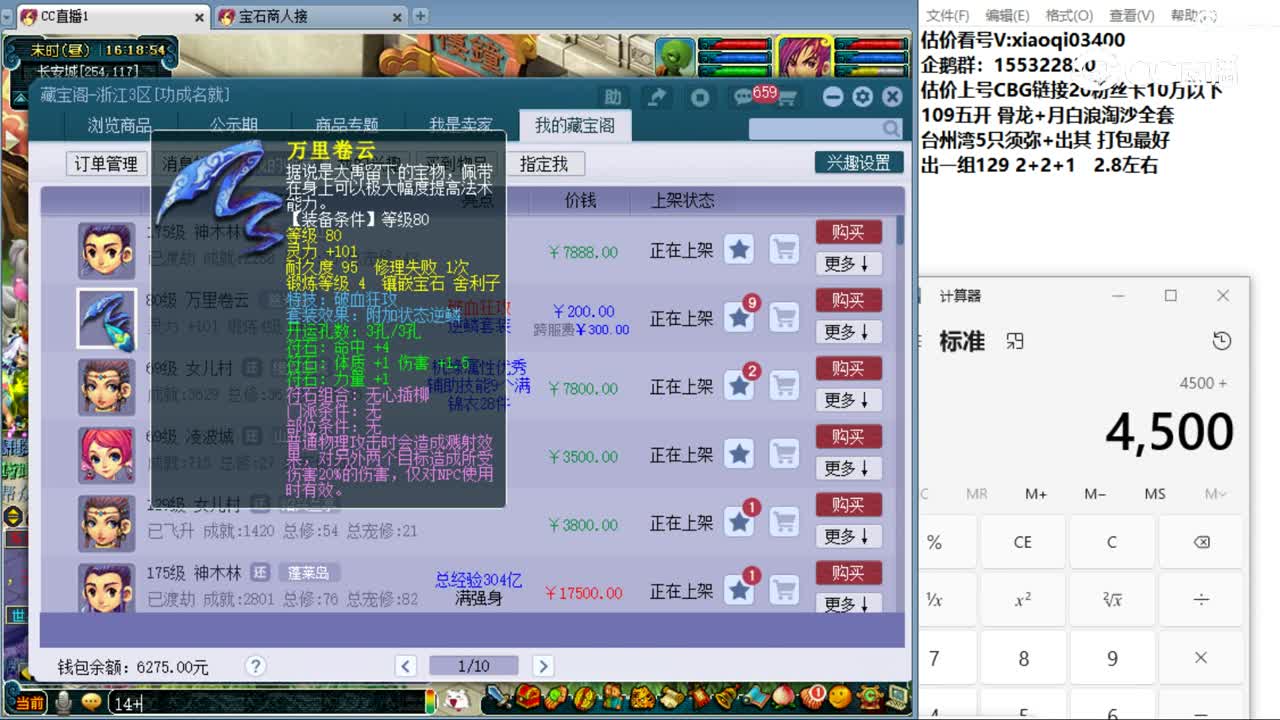Open the gear settings icon in 藏宝阁 header
The height and width of the screenshot is (720, 1280).
point(861,97)
